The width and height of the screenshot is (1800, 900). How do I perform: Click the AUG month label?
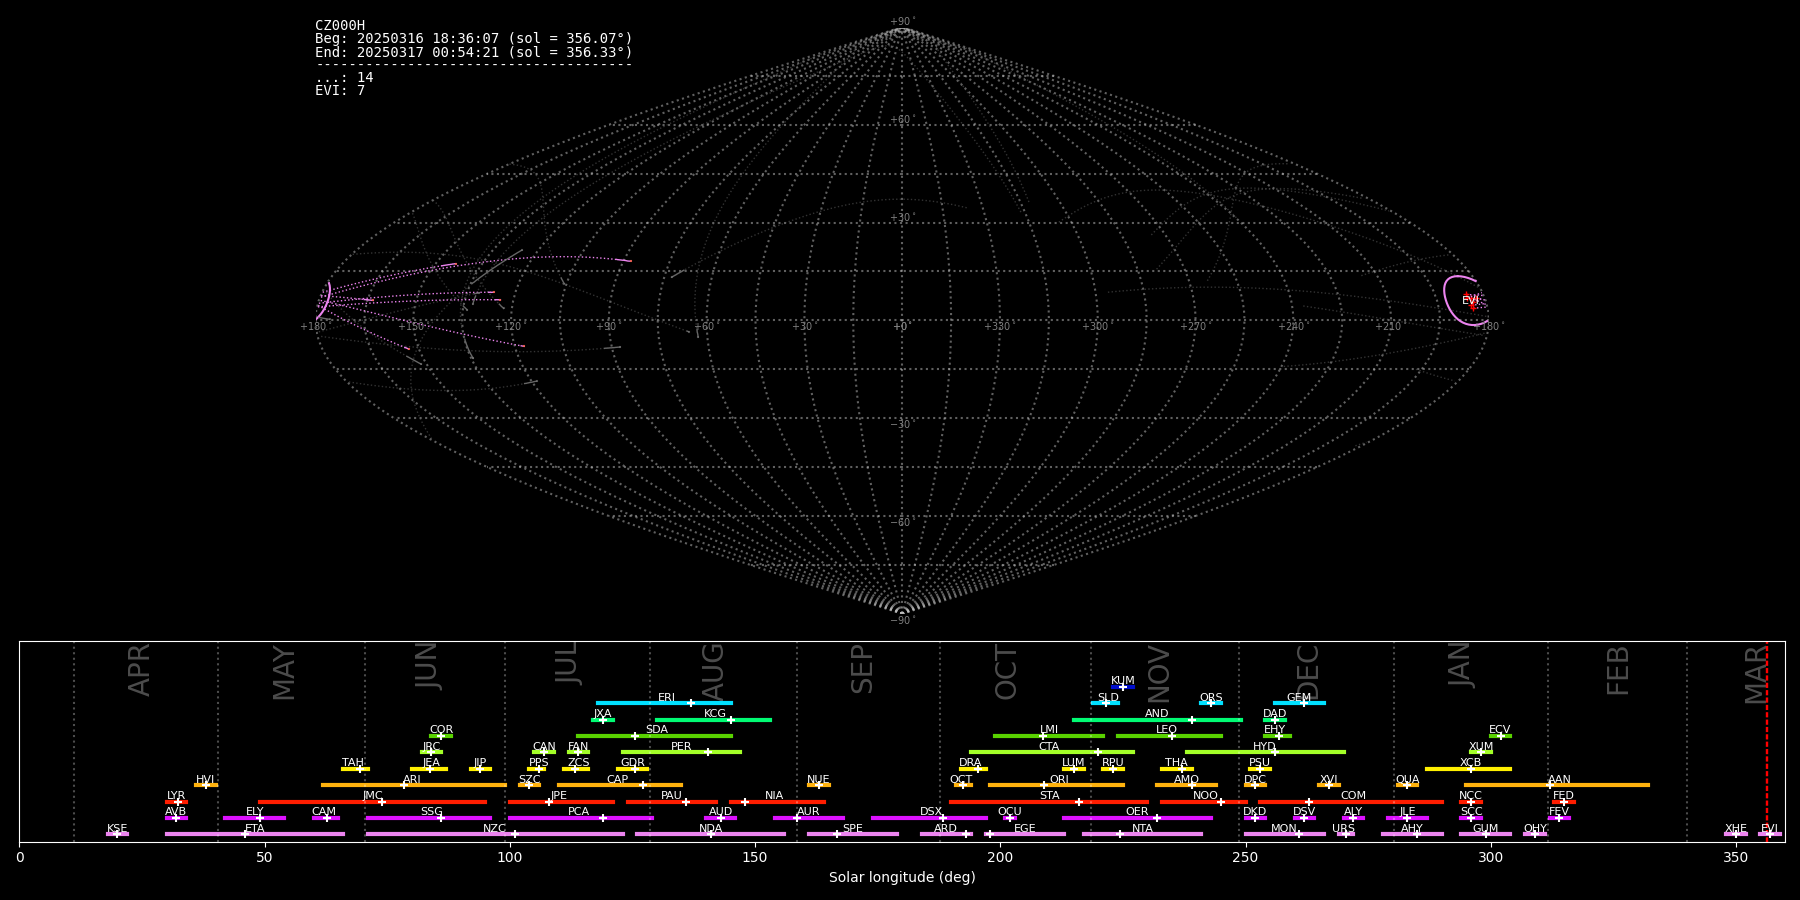pyautogui.click(x=712, y=669)
